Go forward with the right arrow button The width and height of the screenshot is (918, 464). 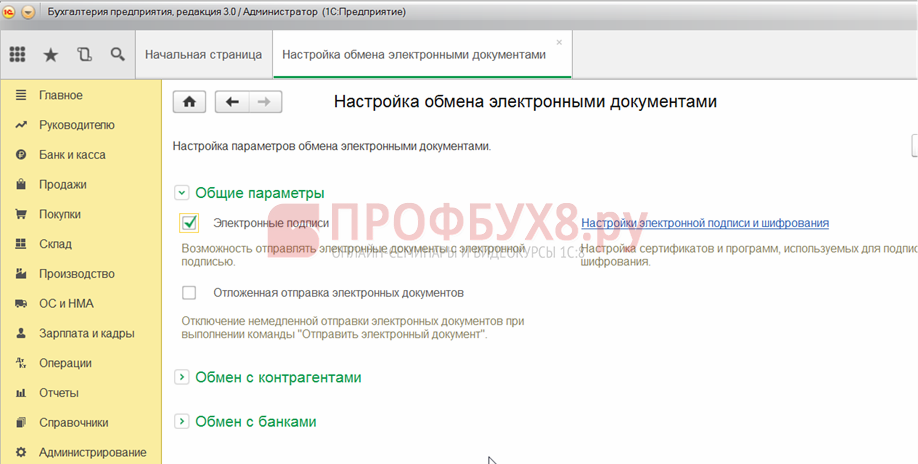265,102
